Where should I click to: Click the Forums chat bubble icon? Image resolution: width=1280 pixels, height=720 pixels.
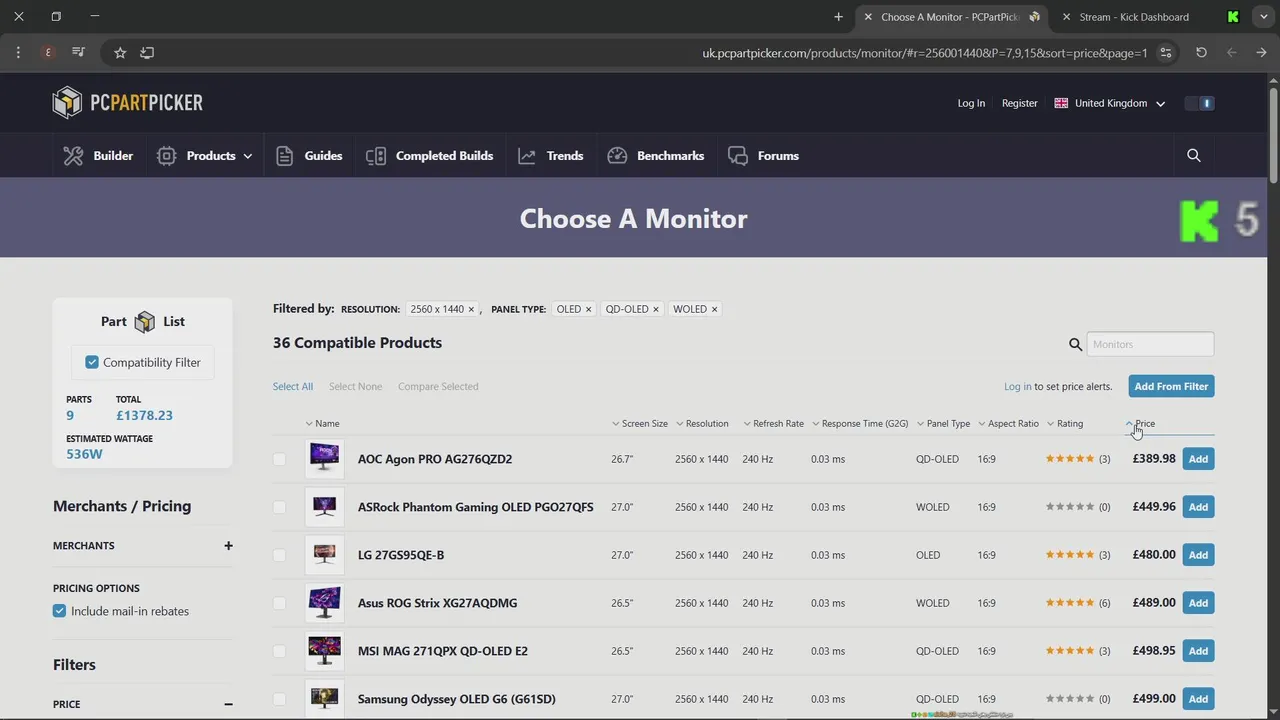738,155
